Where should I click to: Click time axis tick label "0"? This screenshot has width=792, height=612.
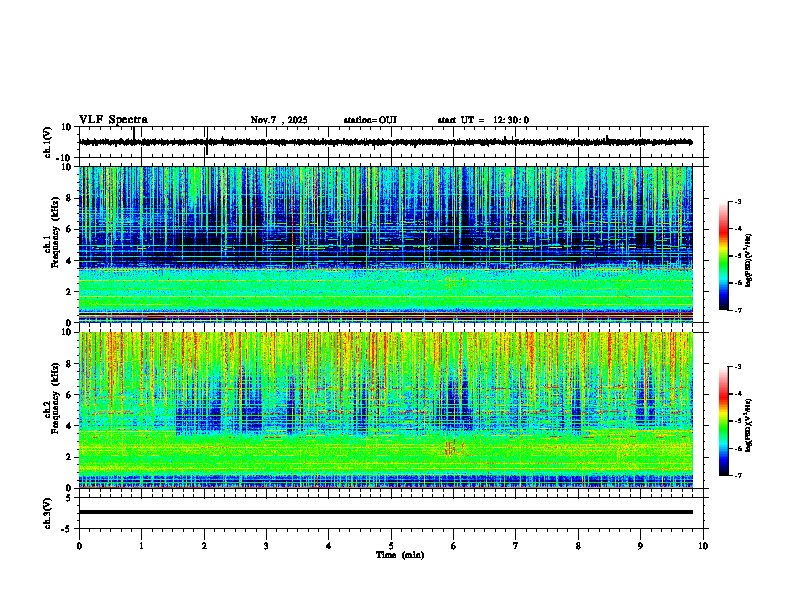79,546
